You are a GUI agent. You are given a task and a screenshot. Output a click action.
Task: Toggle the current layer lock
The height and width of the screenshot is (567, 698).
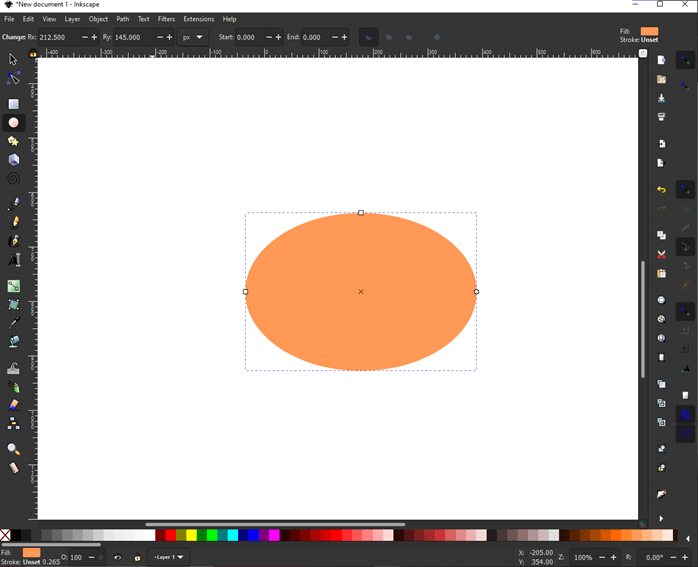tap(137, 558)
